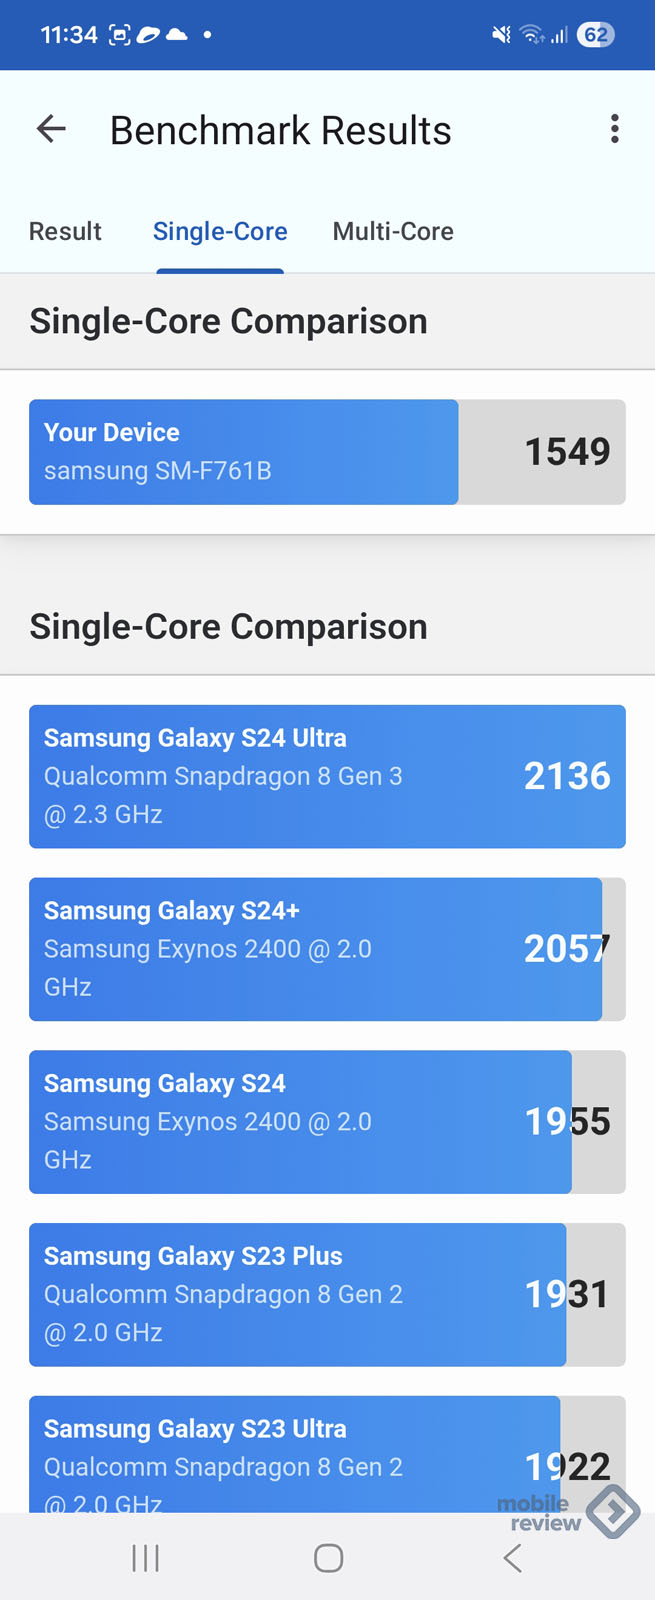The image size is (655, 1600).
Task: Tap the Wi-Fi status icon
Action: (532, 35)
